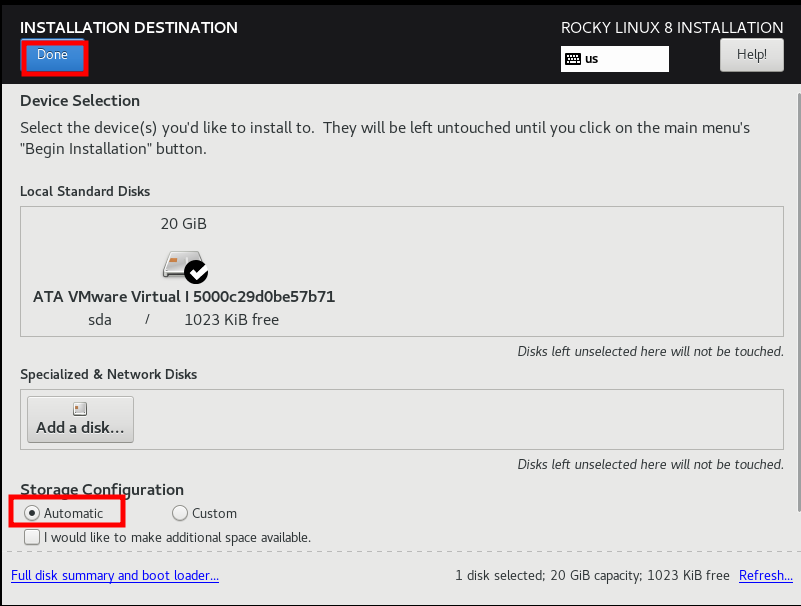Viewport: 801px width, 606px height.
Task: Click the 1 disk selected status text
Action: click(592, 575)
